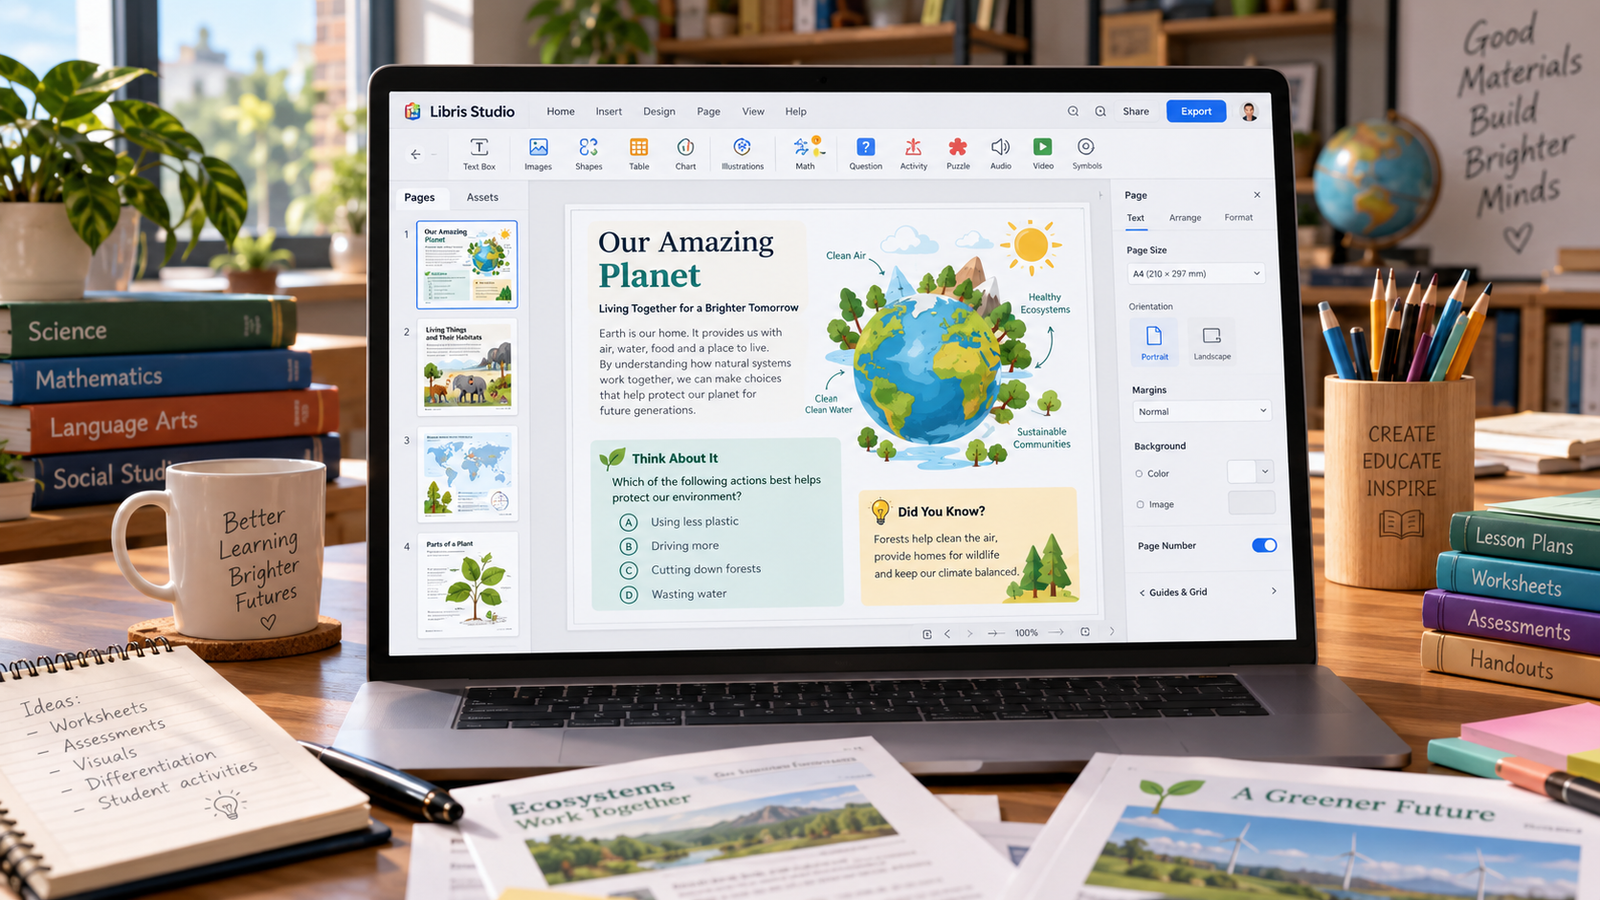Expand the Guides & Grid section
Screen dimensions: 1600x900
click(x=1208, y=592)
